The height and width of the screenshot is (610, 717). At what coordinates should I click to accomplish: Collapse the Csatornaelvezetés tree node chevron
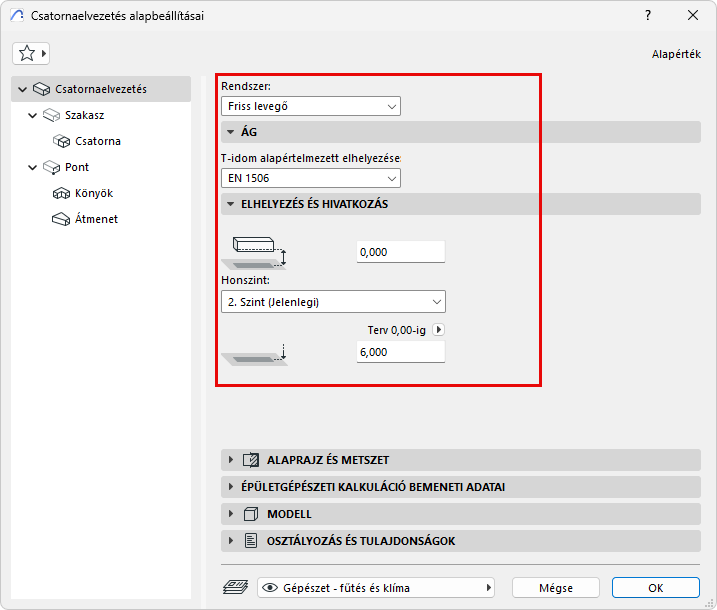[x=22, y=89]
